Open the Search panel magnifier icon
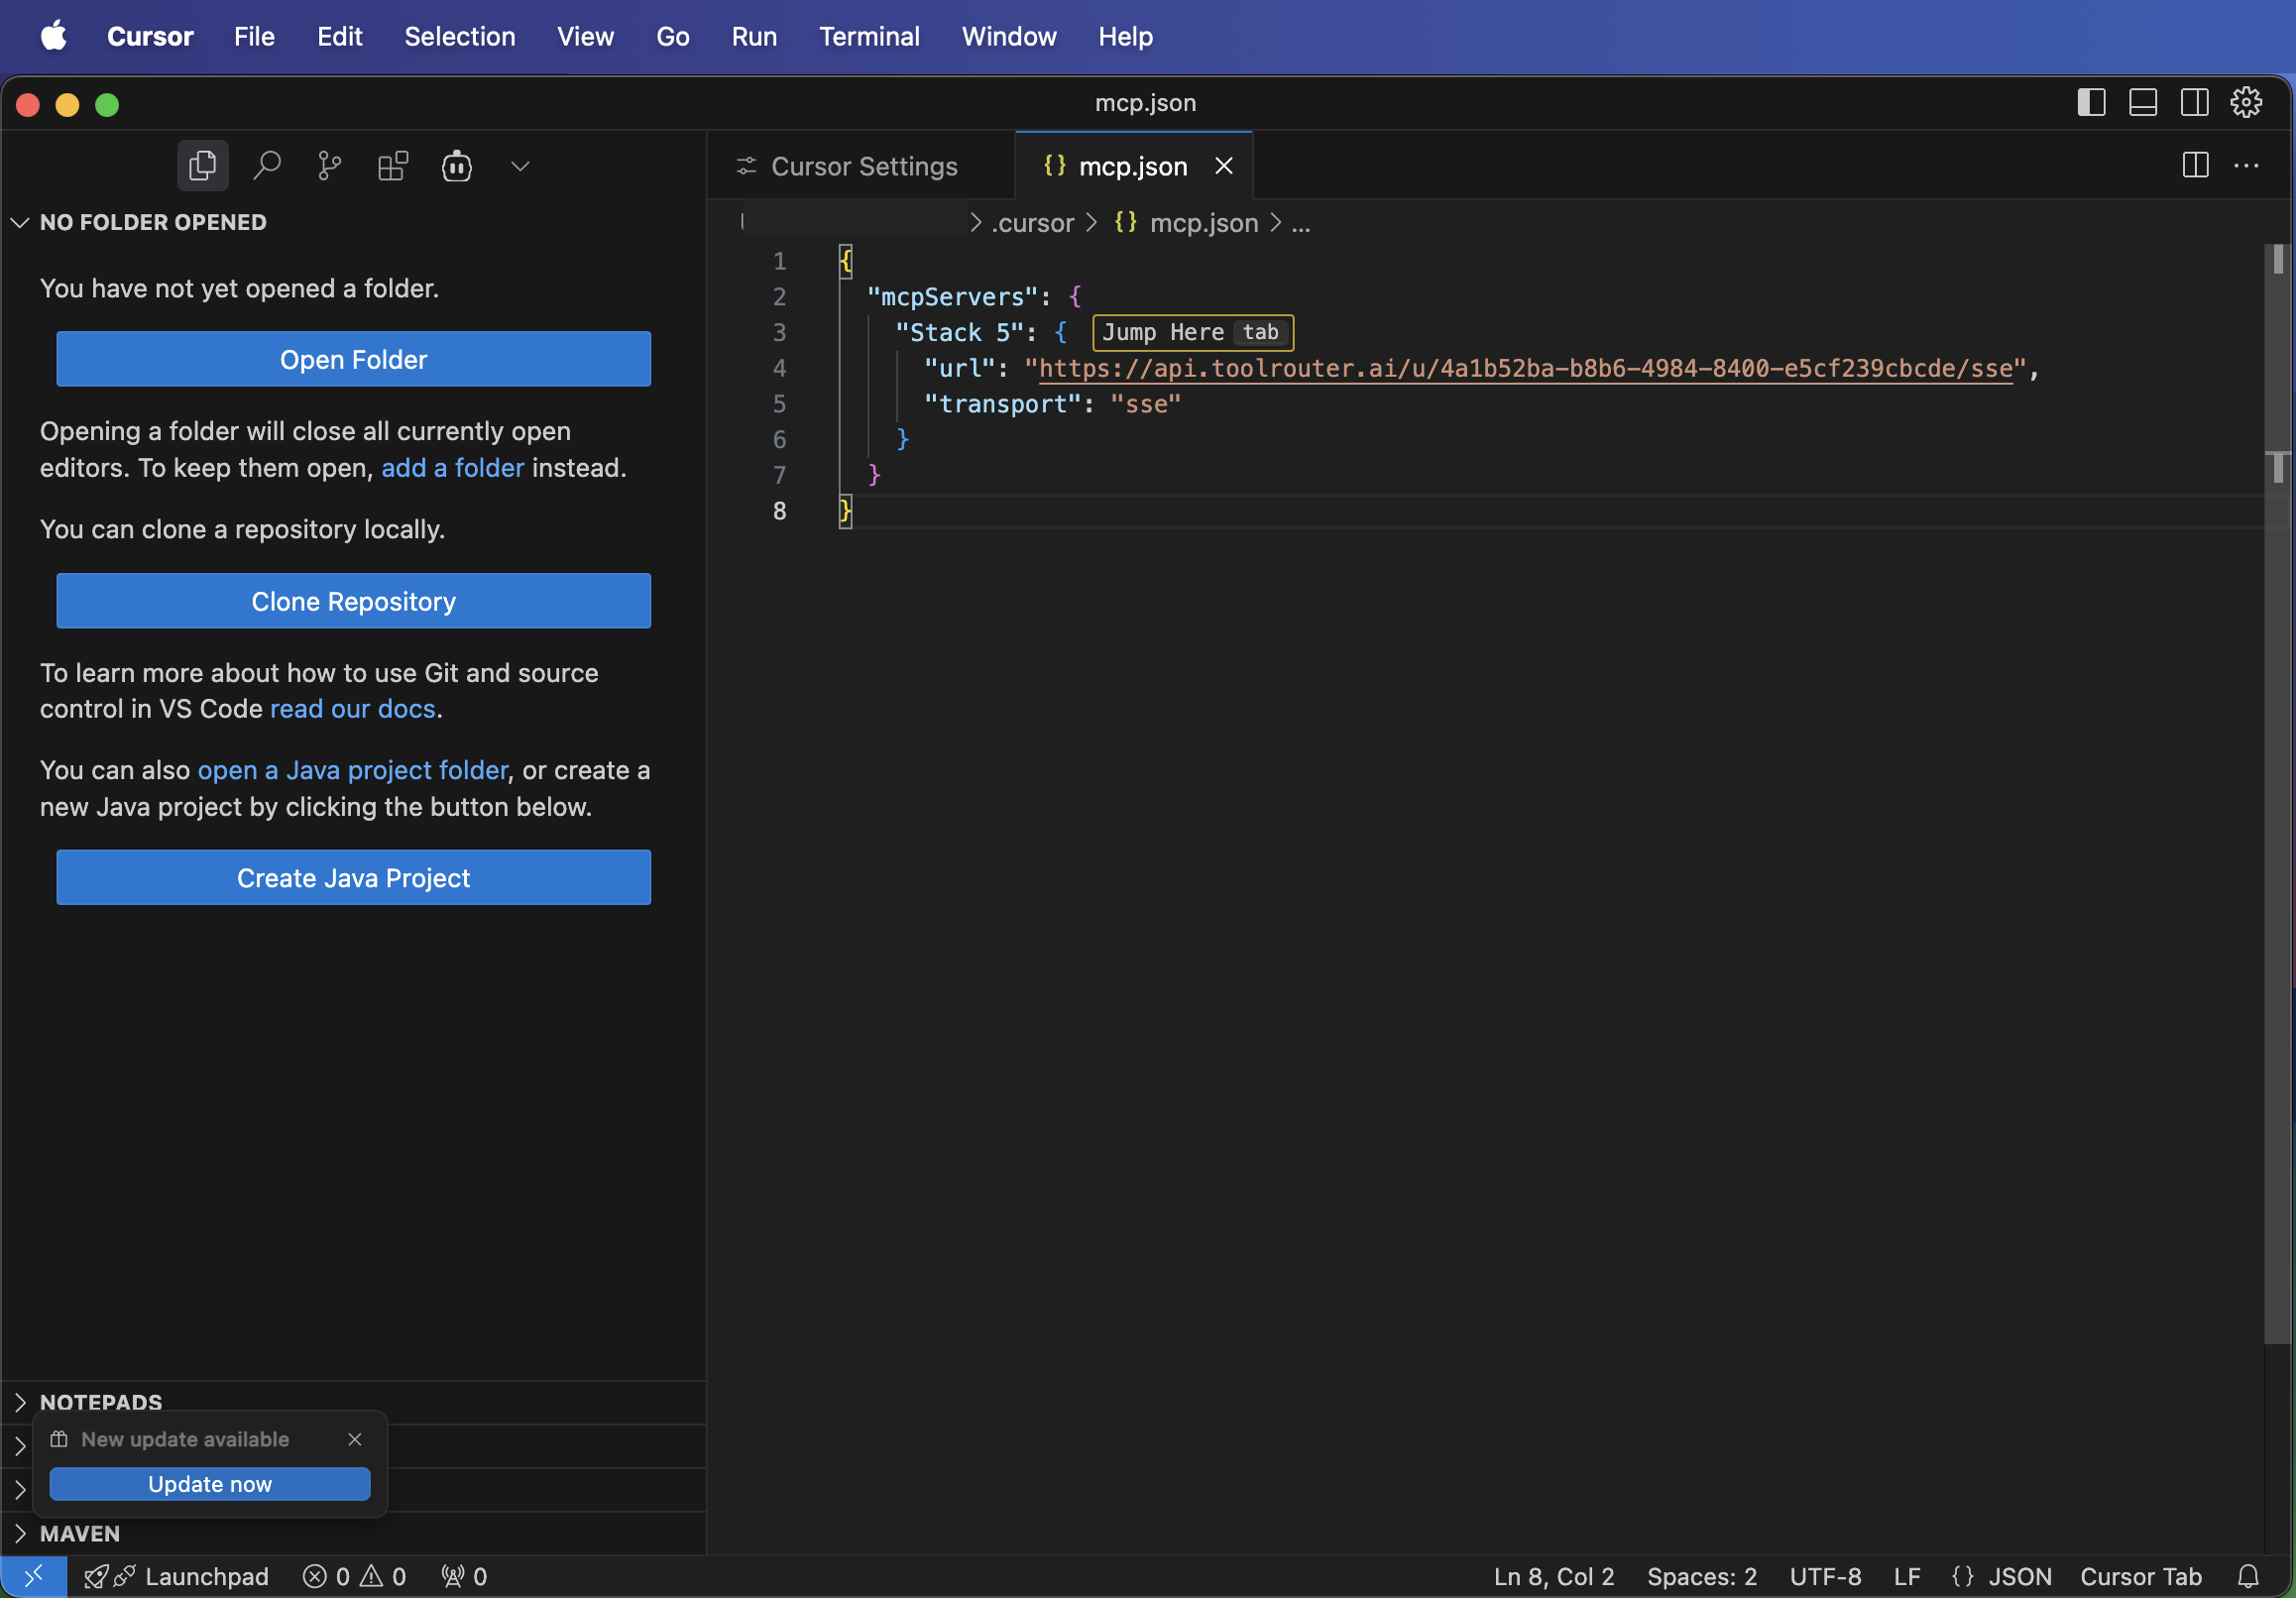The height and width of the screenshot is (1598, 2296). point(266,165)
